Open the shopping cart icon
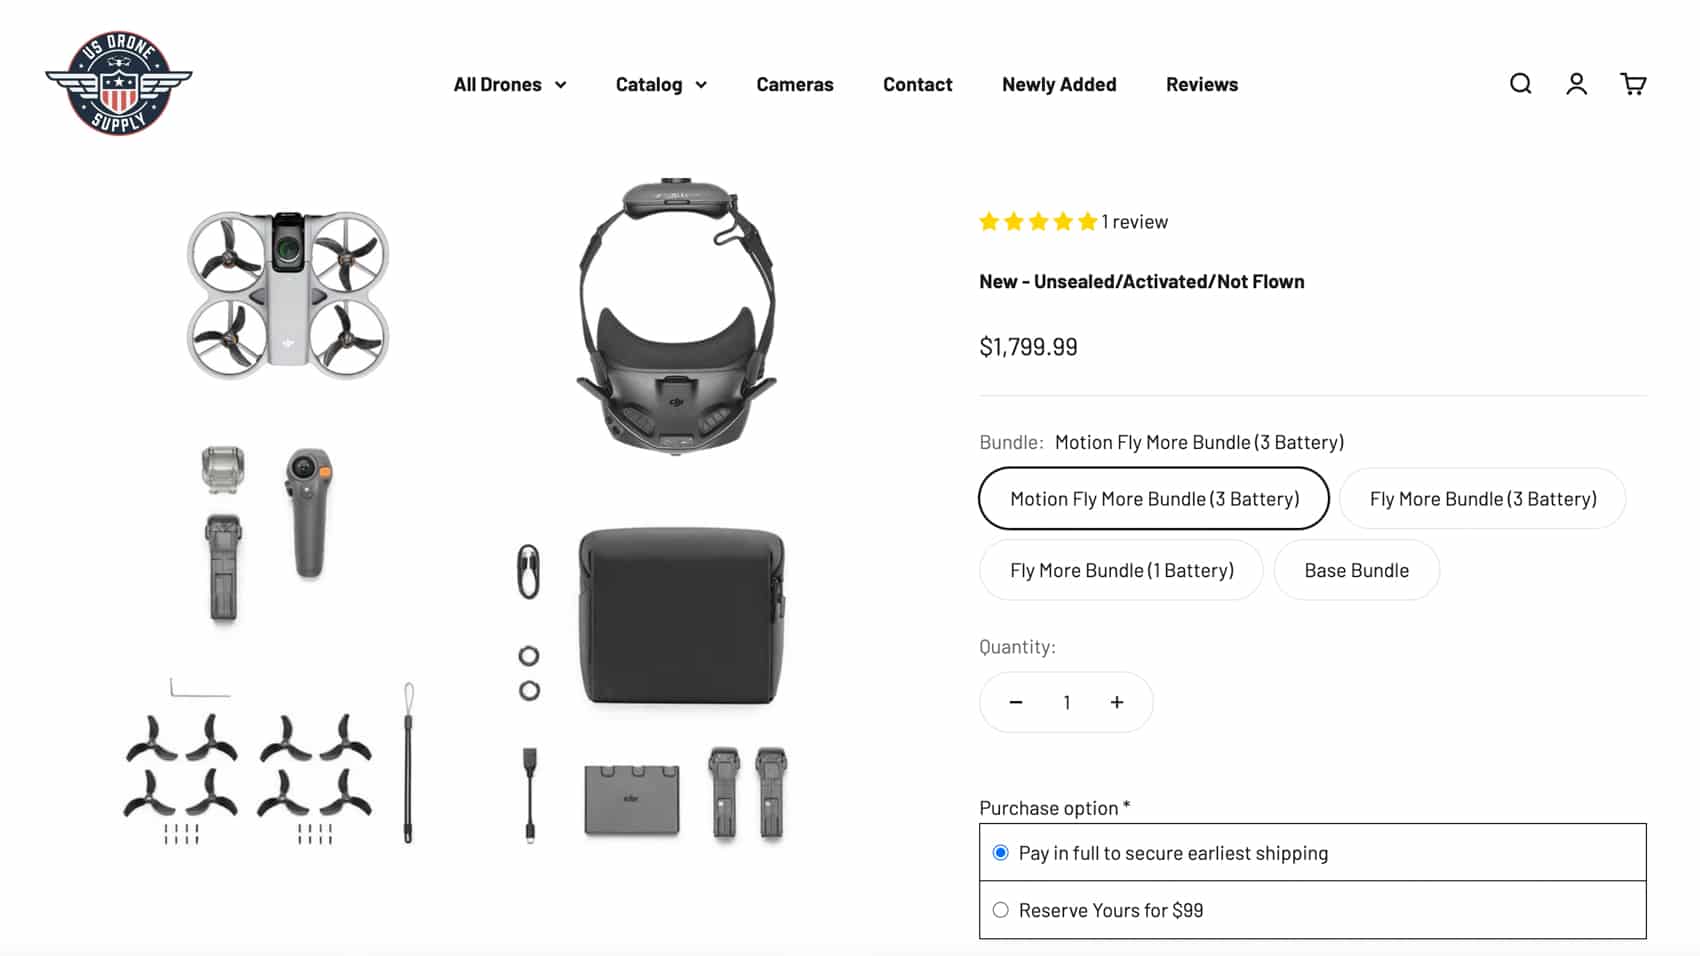This screenshot has width=1700, height=956. pos(1632,84)
